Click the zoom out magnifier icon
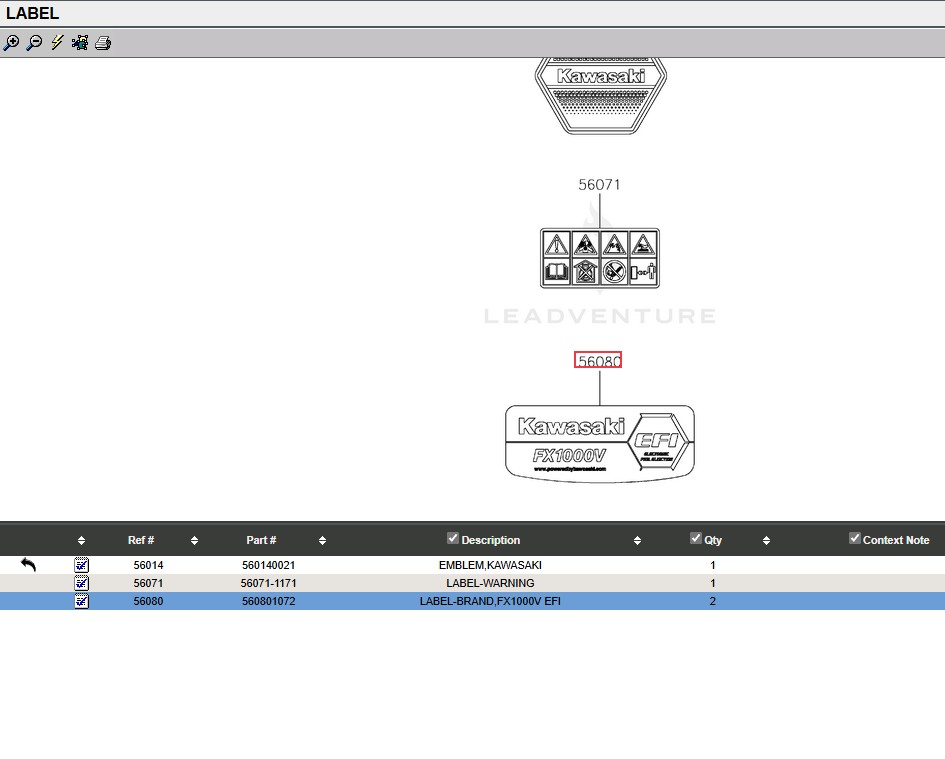 tap(34, 43)
